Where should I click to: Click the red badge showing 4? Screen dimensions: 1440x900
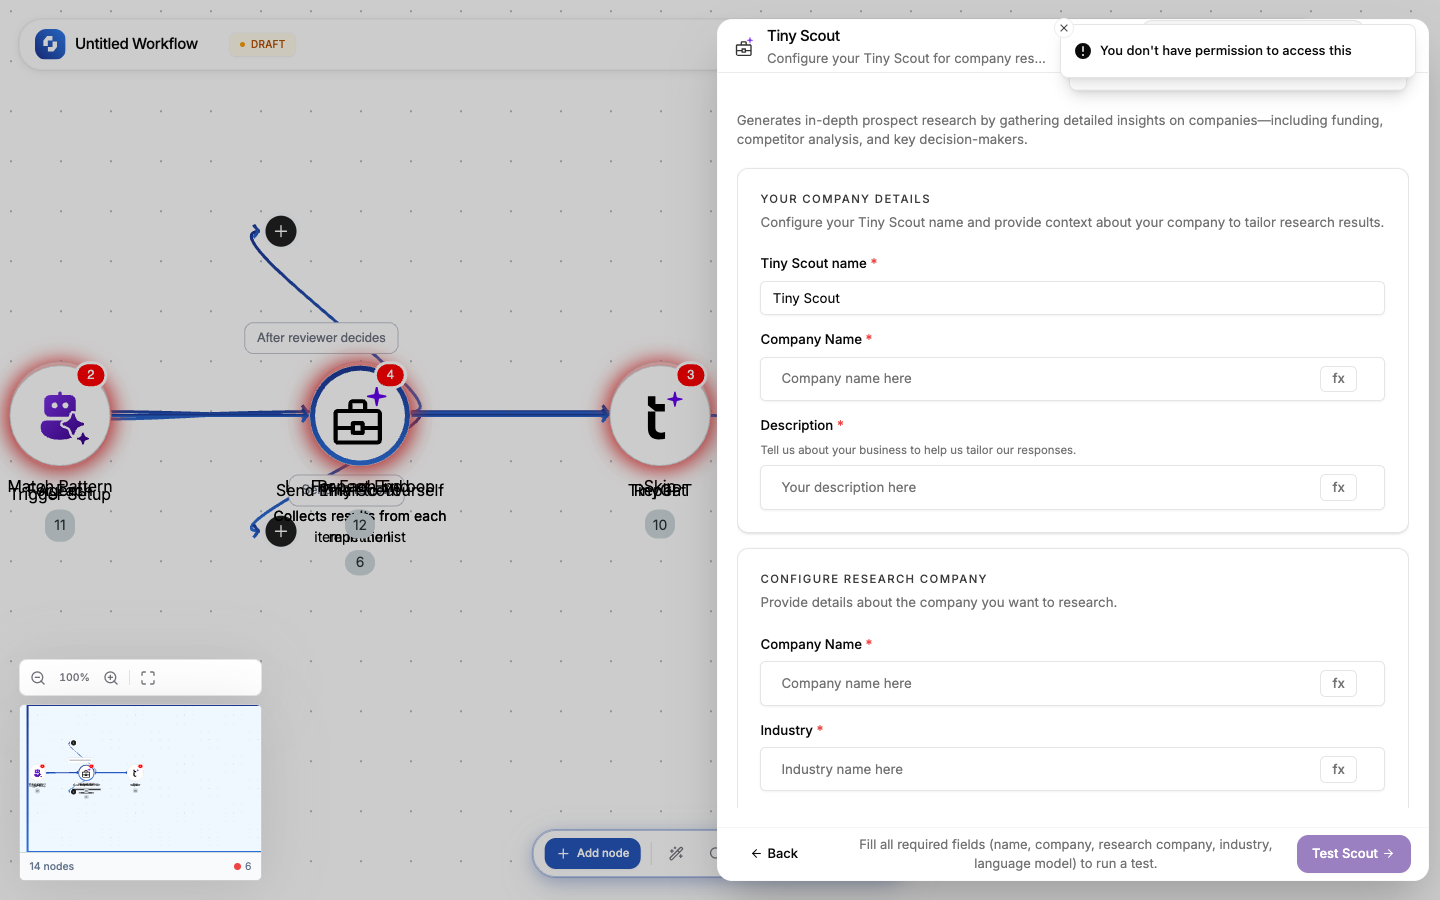tap(390, 375)
